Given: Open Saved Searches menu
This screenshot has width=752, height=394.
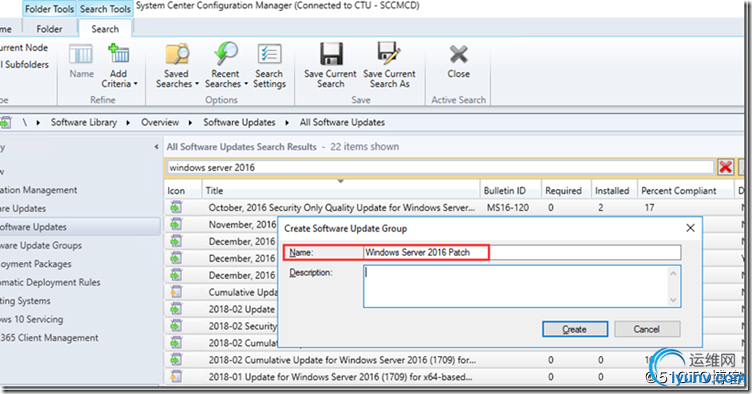Looking at the screenshot, I should [x=176, y=66].
